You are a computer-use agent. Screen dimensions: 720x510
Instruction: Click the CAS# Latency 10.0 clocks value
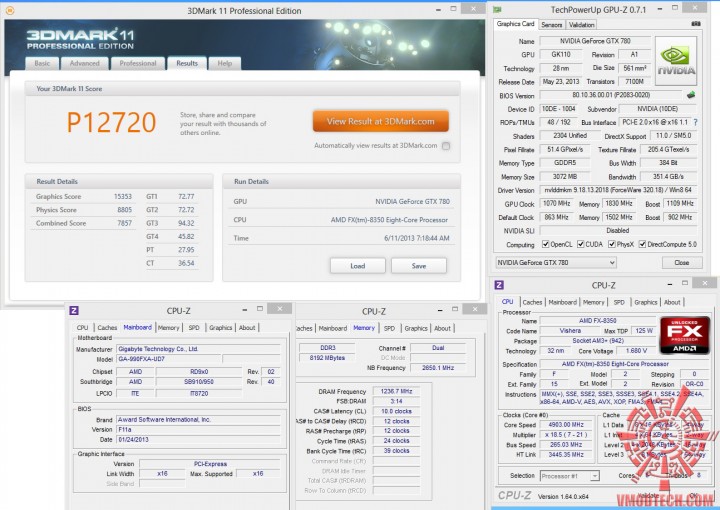[396, 411]
